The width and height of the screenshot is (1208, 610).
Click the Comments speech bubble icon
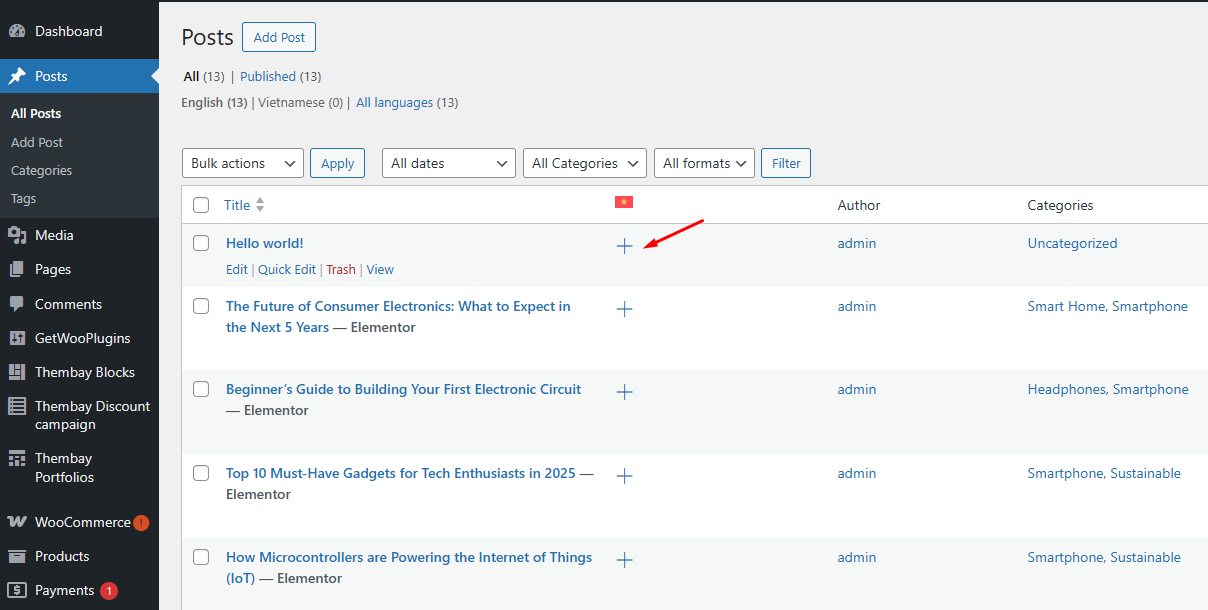17,304
